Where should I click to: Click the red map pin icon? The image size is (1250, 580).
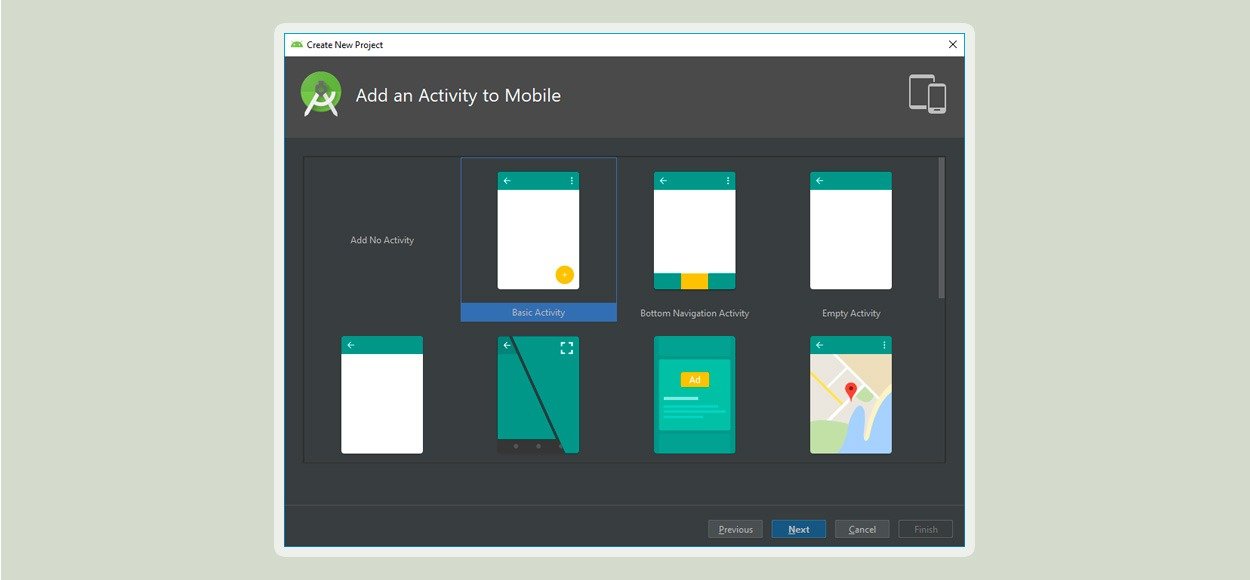click(851, 391)
